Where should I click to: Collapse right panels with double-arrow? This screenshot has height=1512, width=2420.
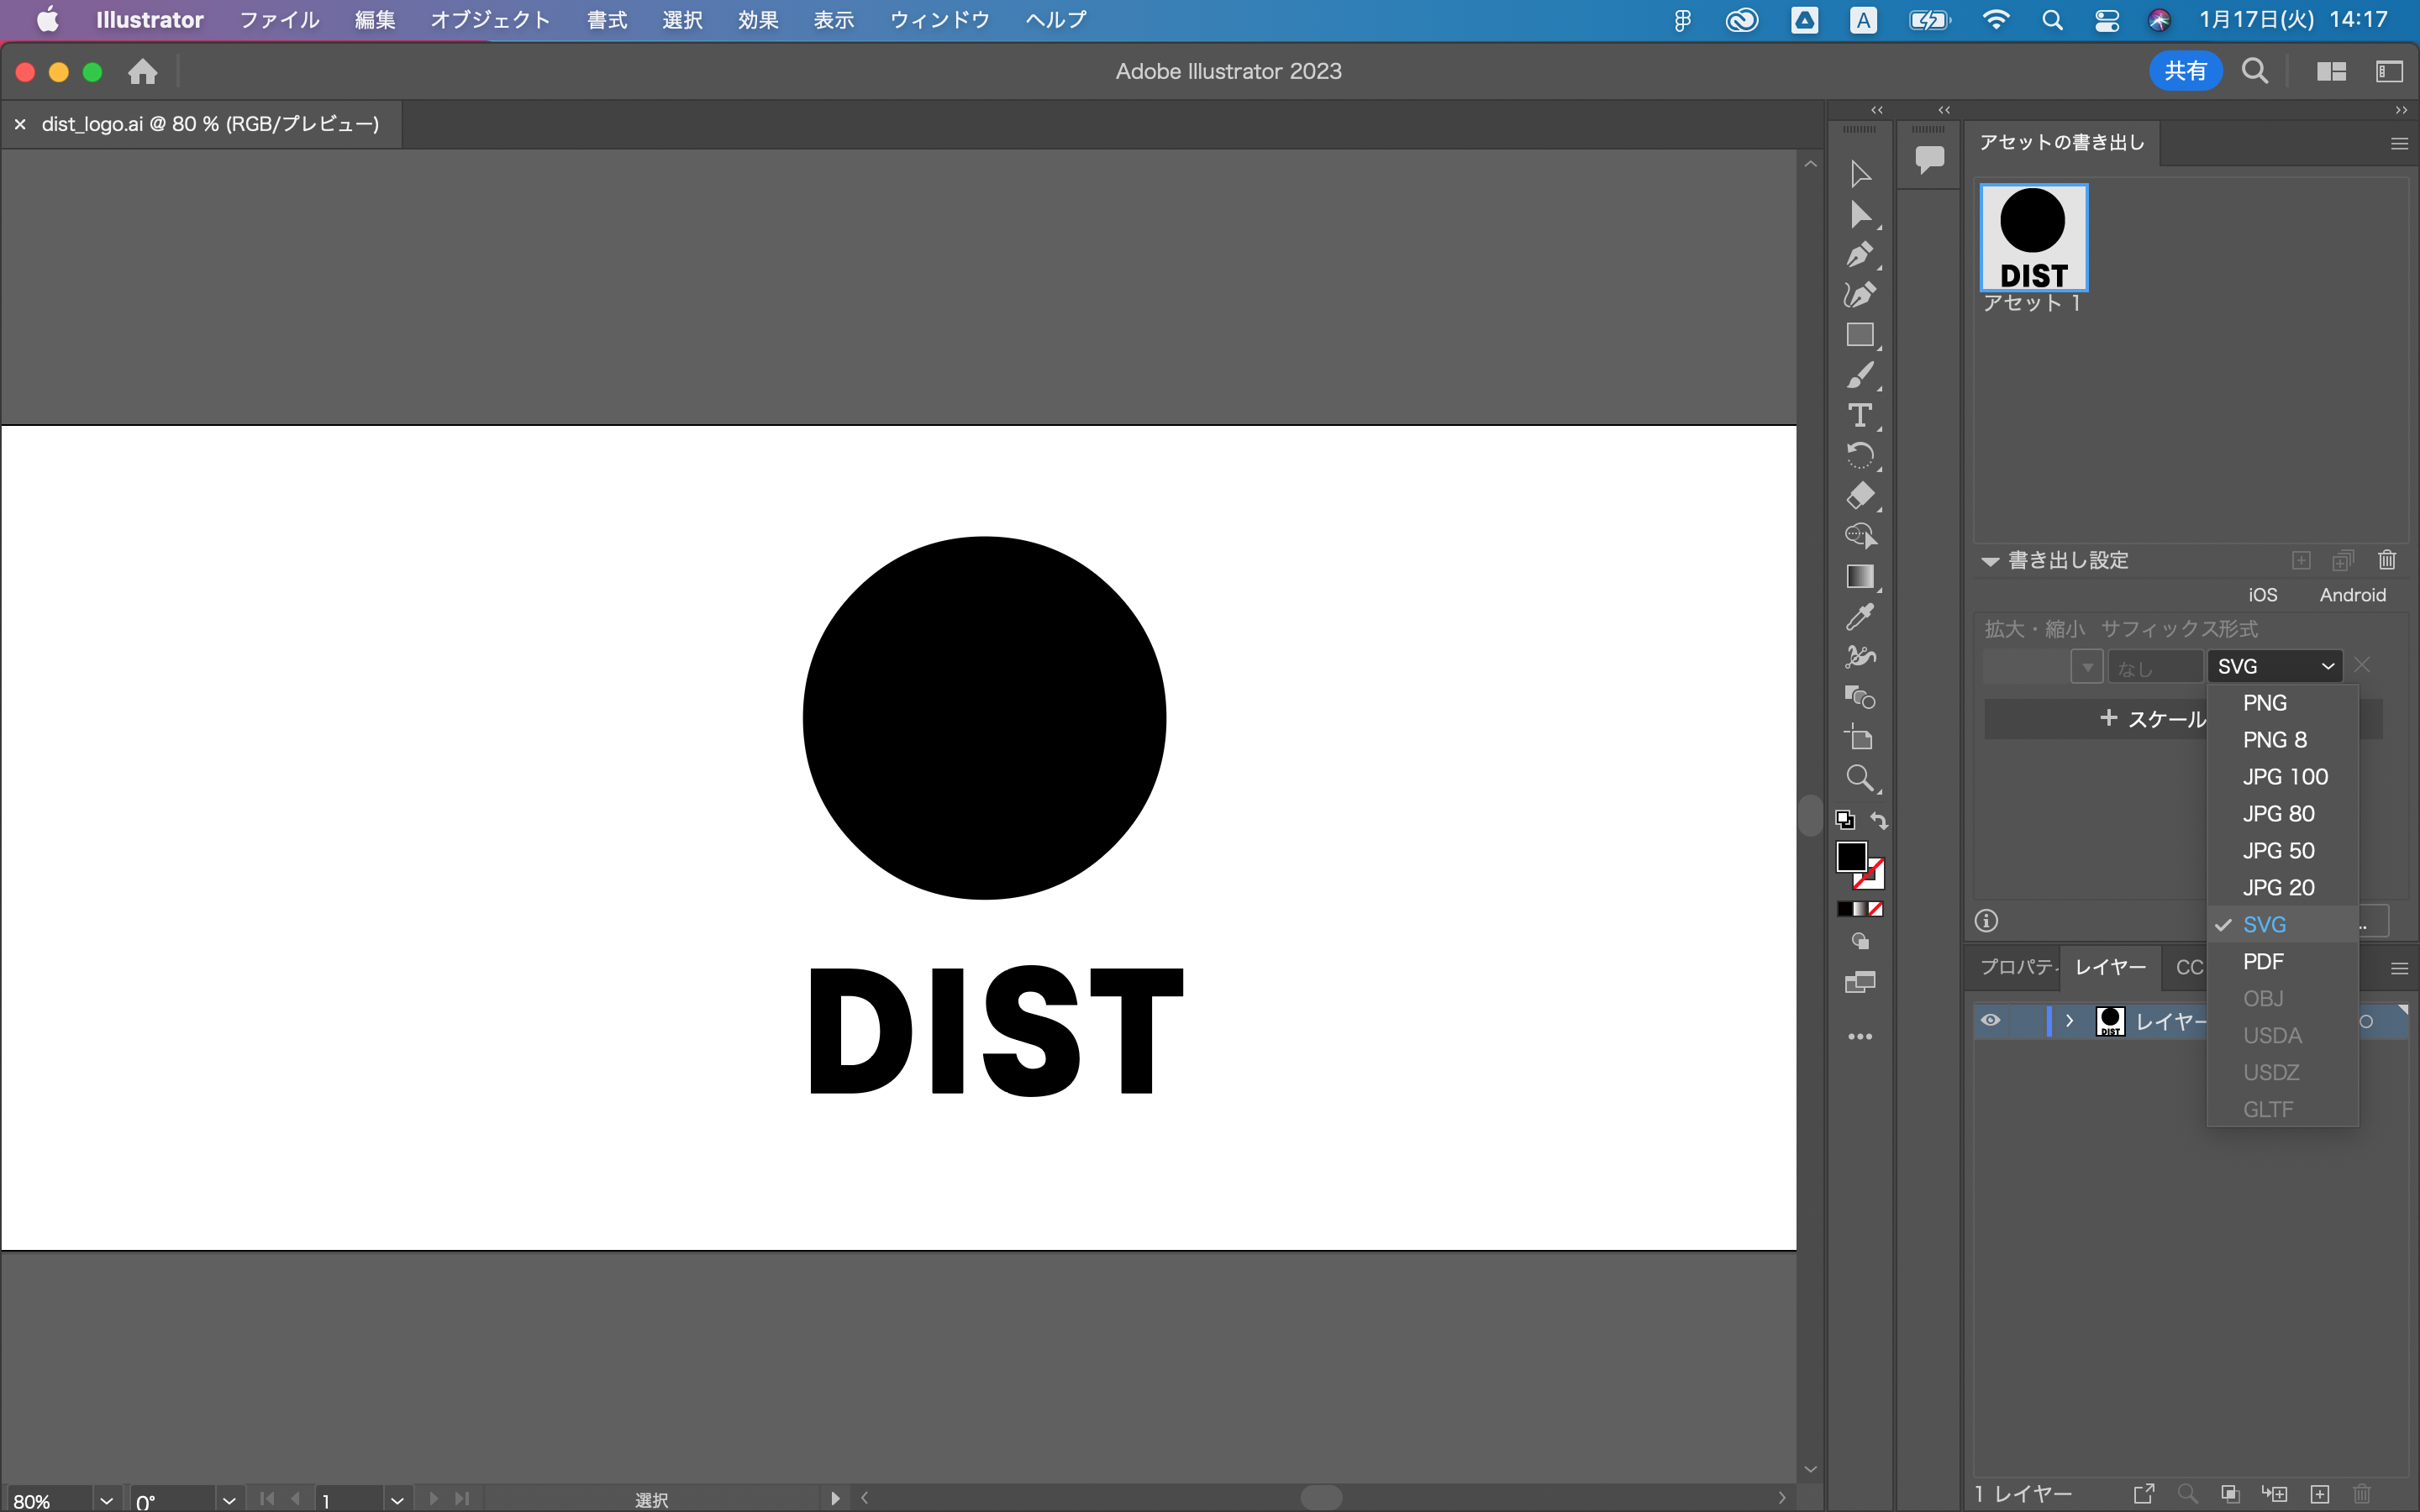coord(2400,110)
